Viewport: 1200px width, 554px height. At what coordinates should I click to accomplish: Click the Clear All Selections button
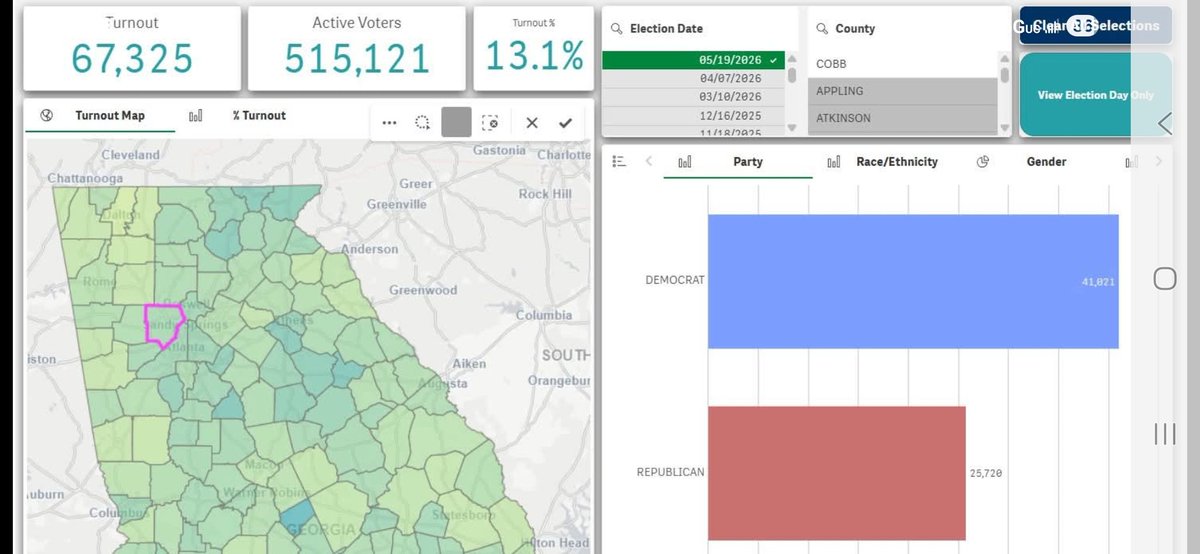click(x=1095, y=26)
